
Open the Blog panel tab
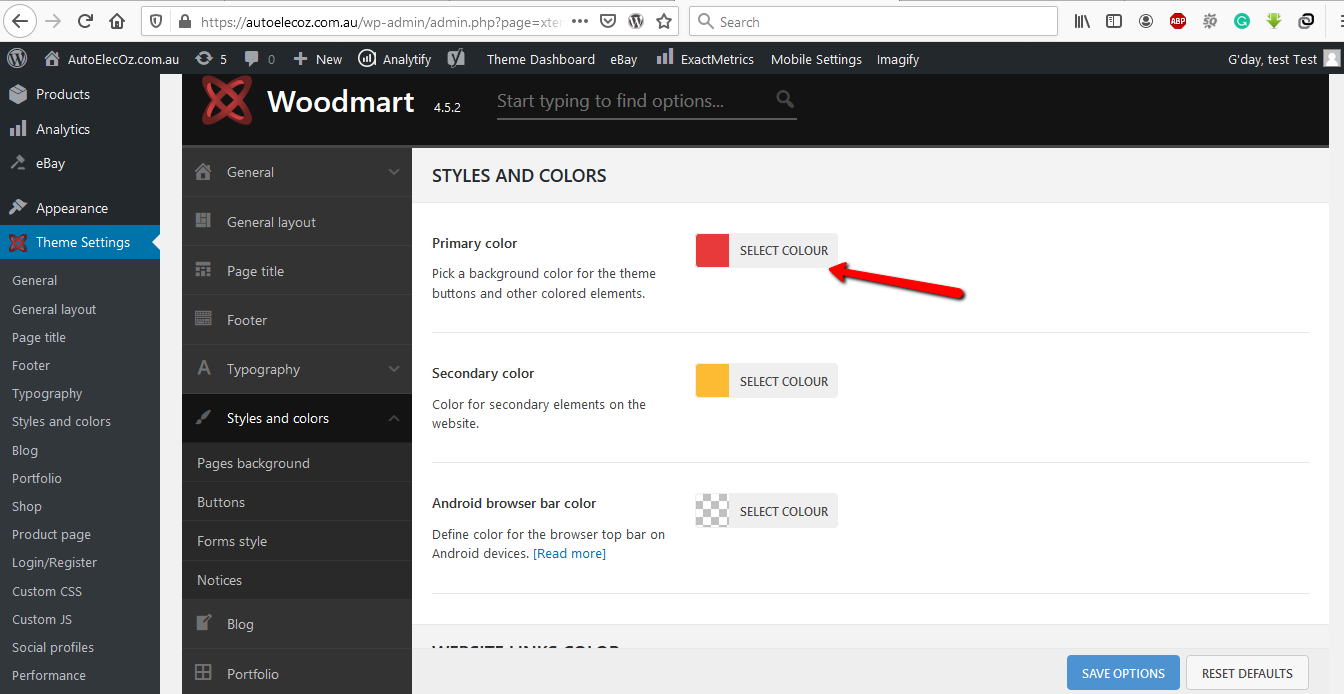297,624
